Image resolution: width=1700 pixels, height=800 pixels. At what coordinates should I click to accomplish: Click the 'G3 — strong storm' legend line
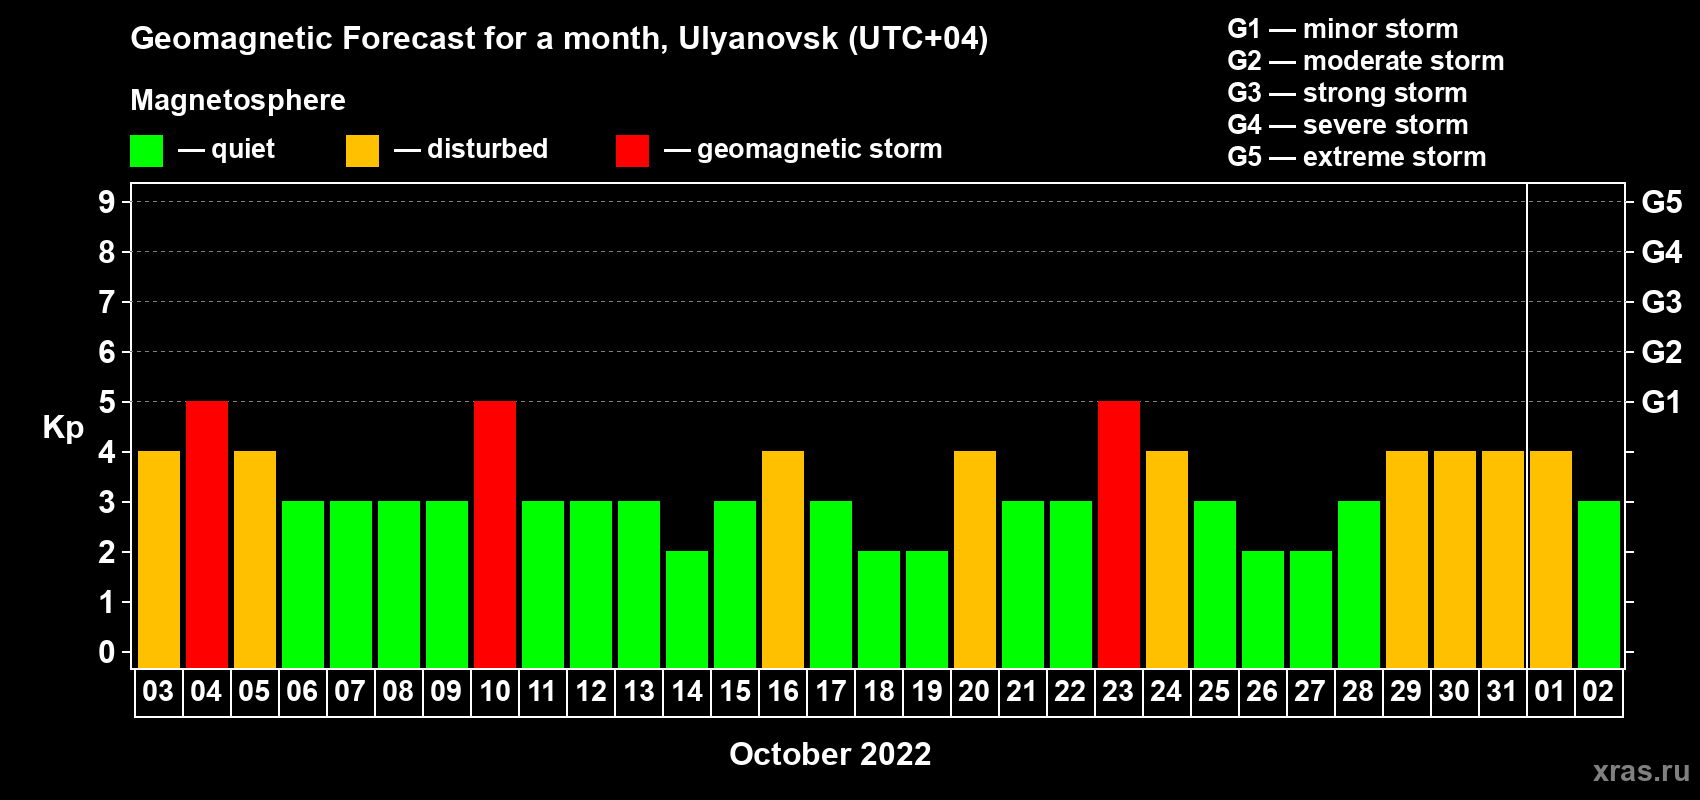tap(1347, 93)
